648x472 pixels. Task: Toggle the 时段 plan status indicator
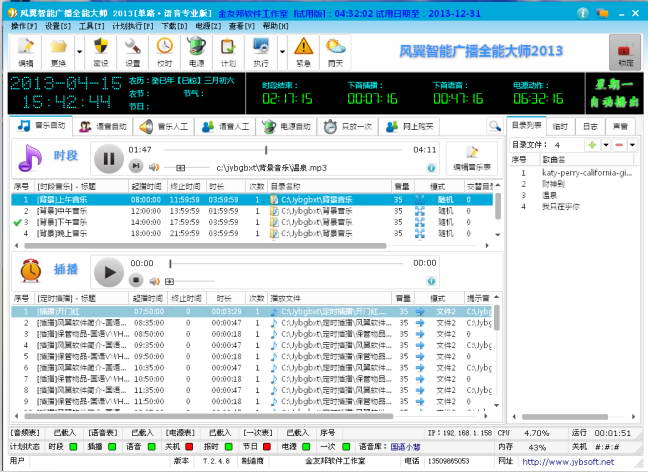click(x=73, y=446)
